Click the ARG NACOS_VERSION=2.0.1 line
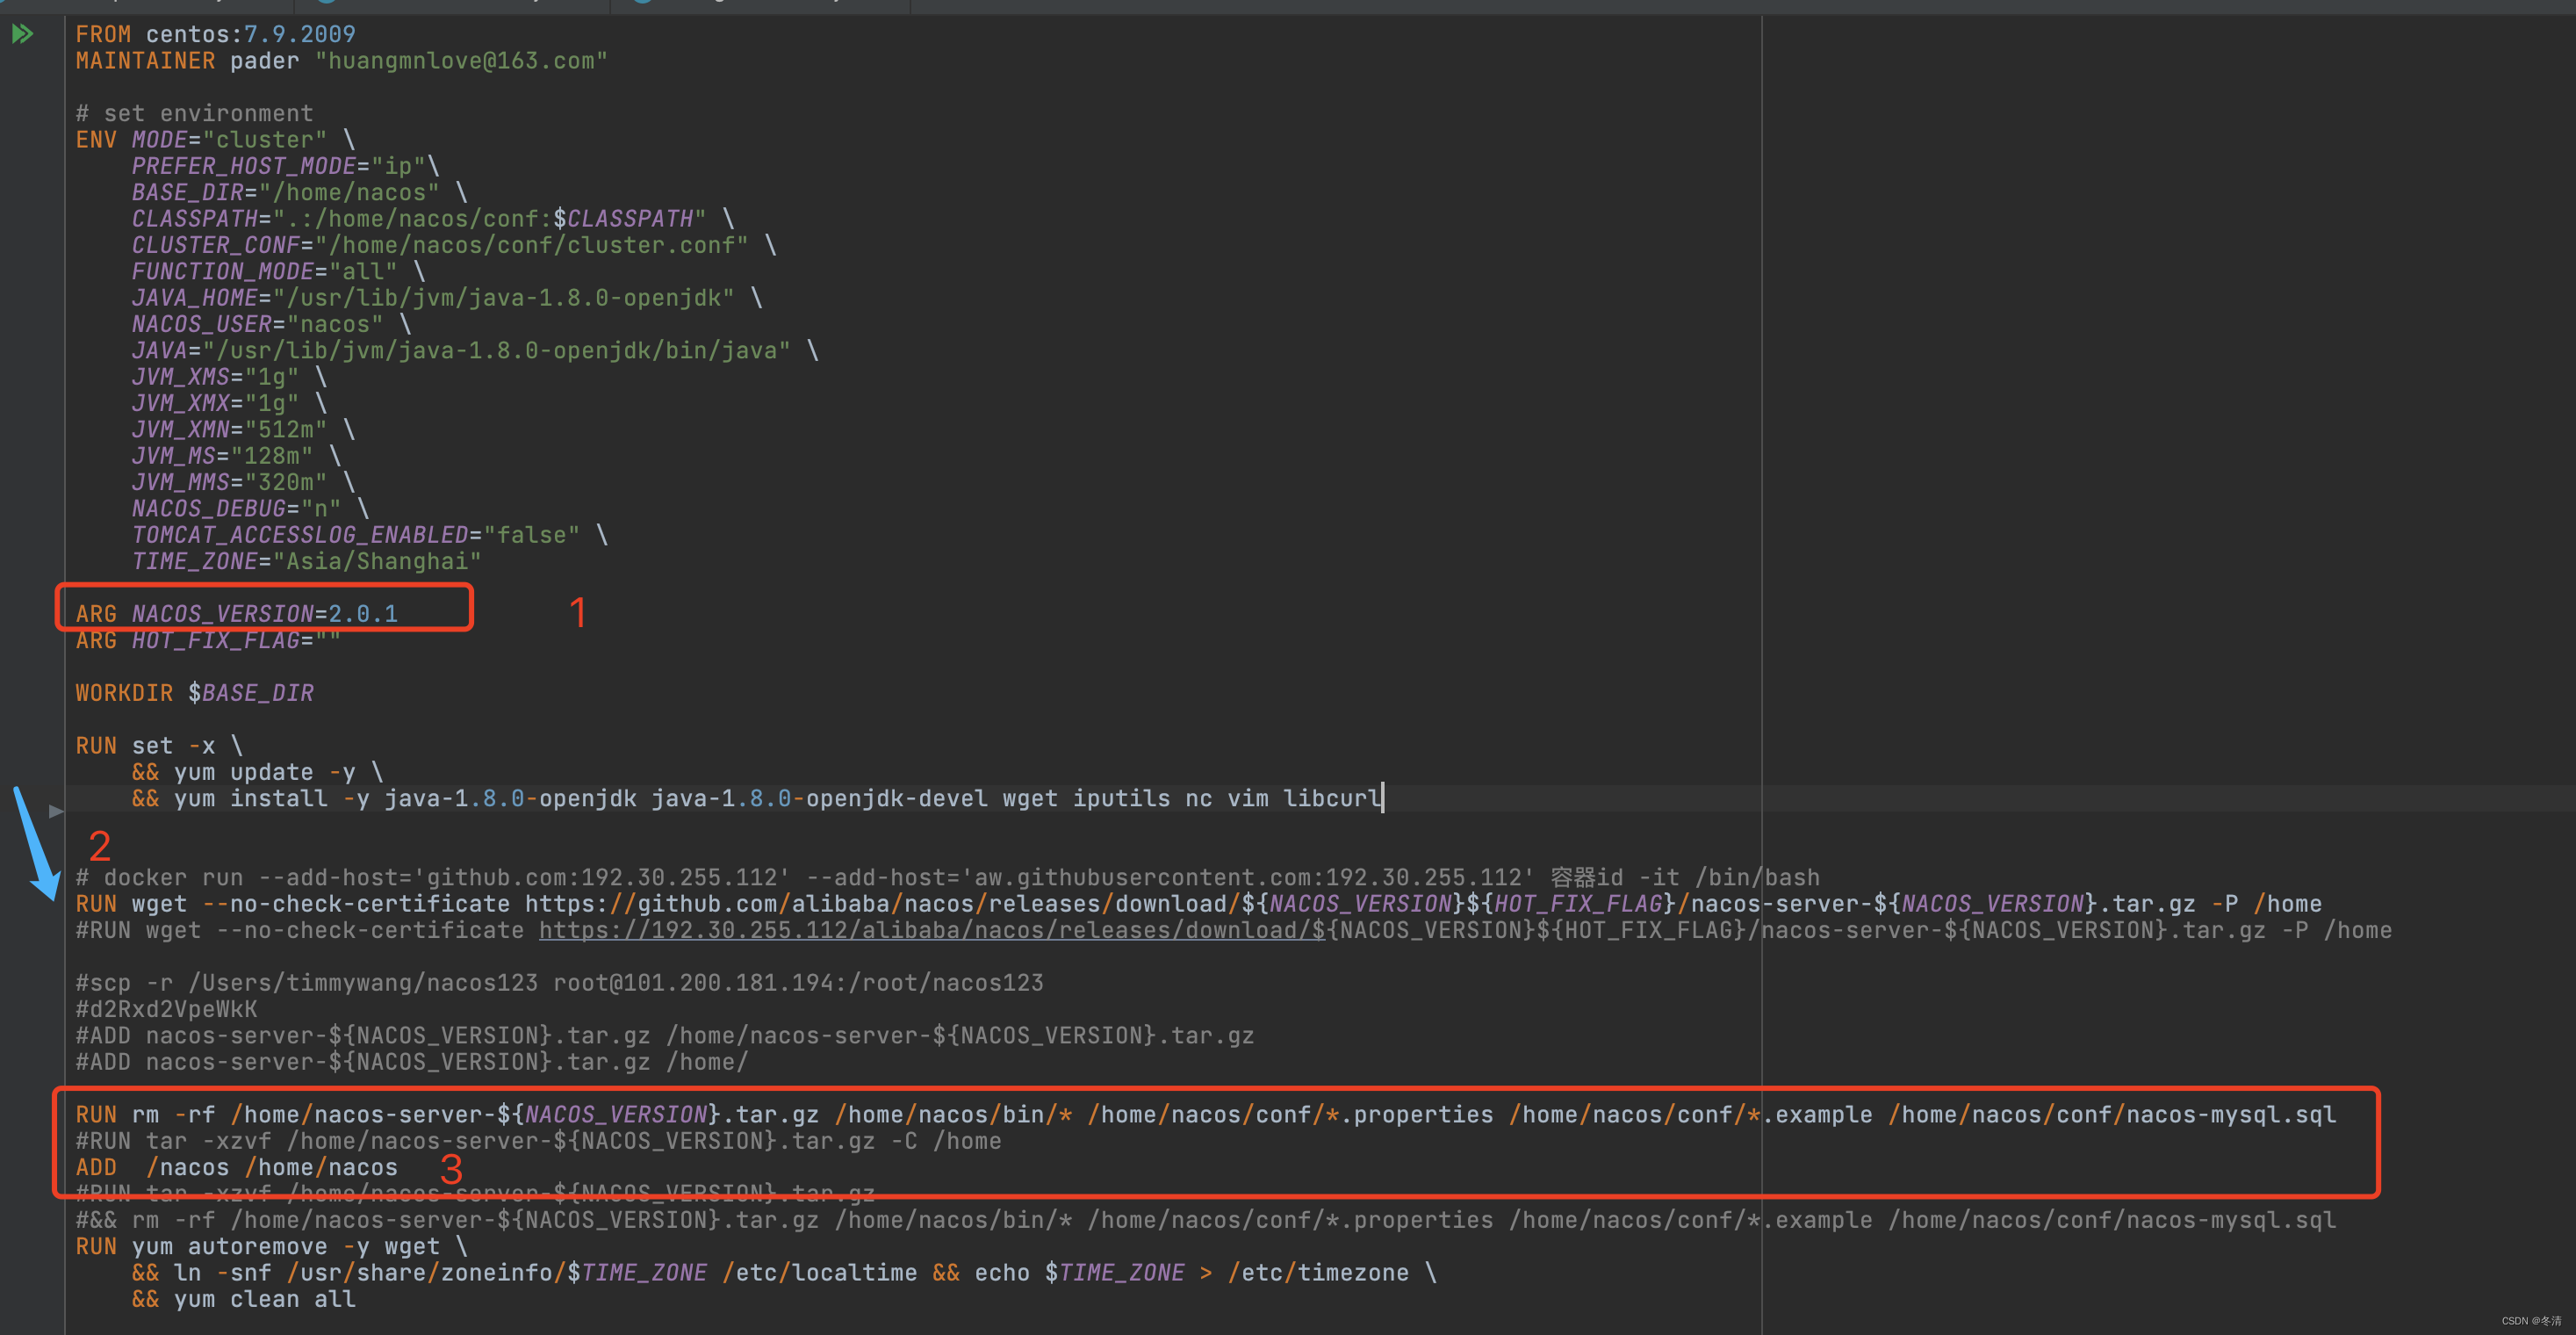 pos(237,614)
